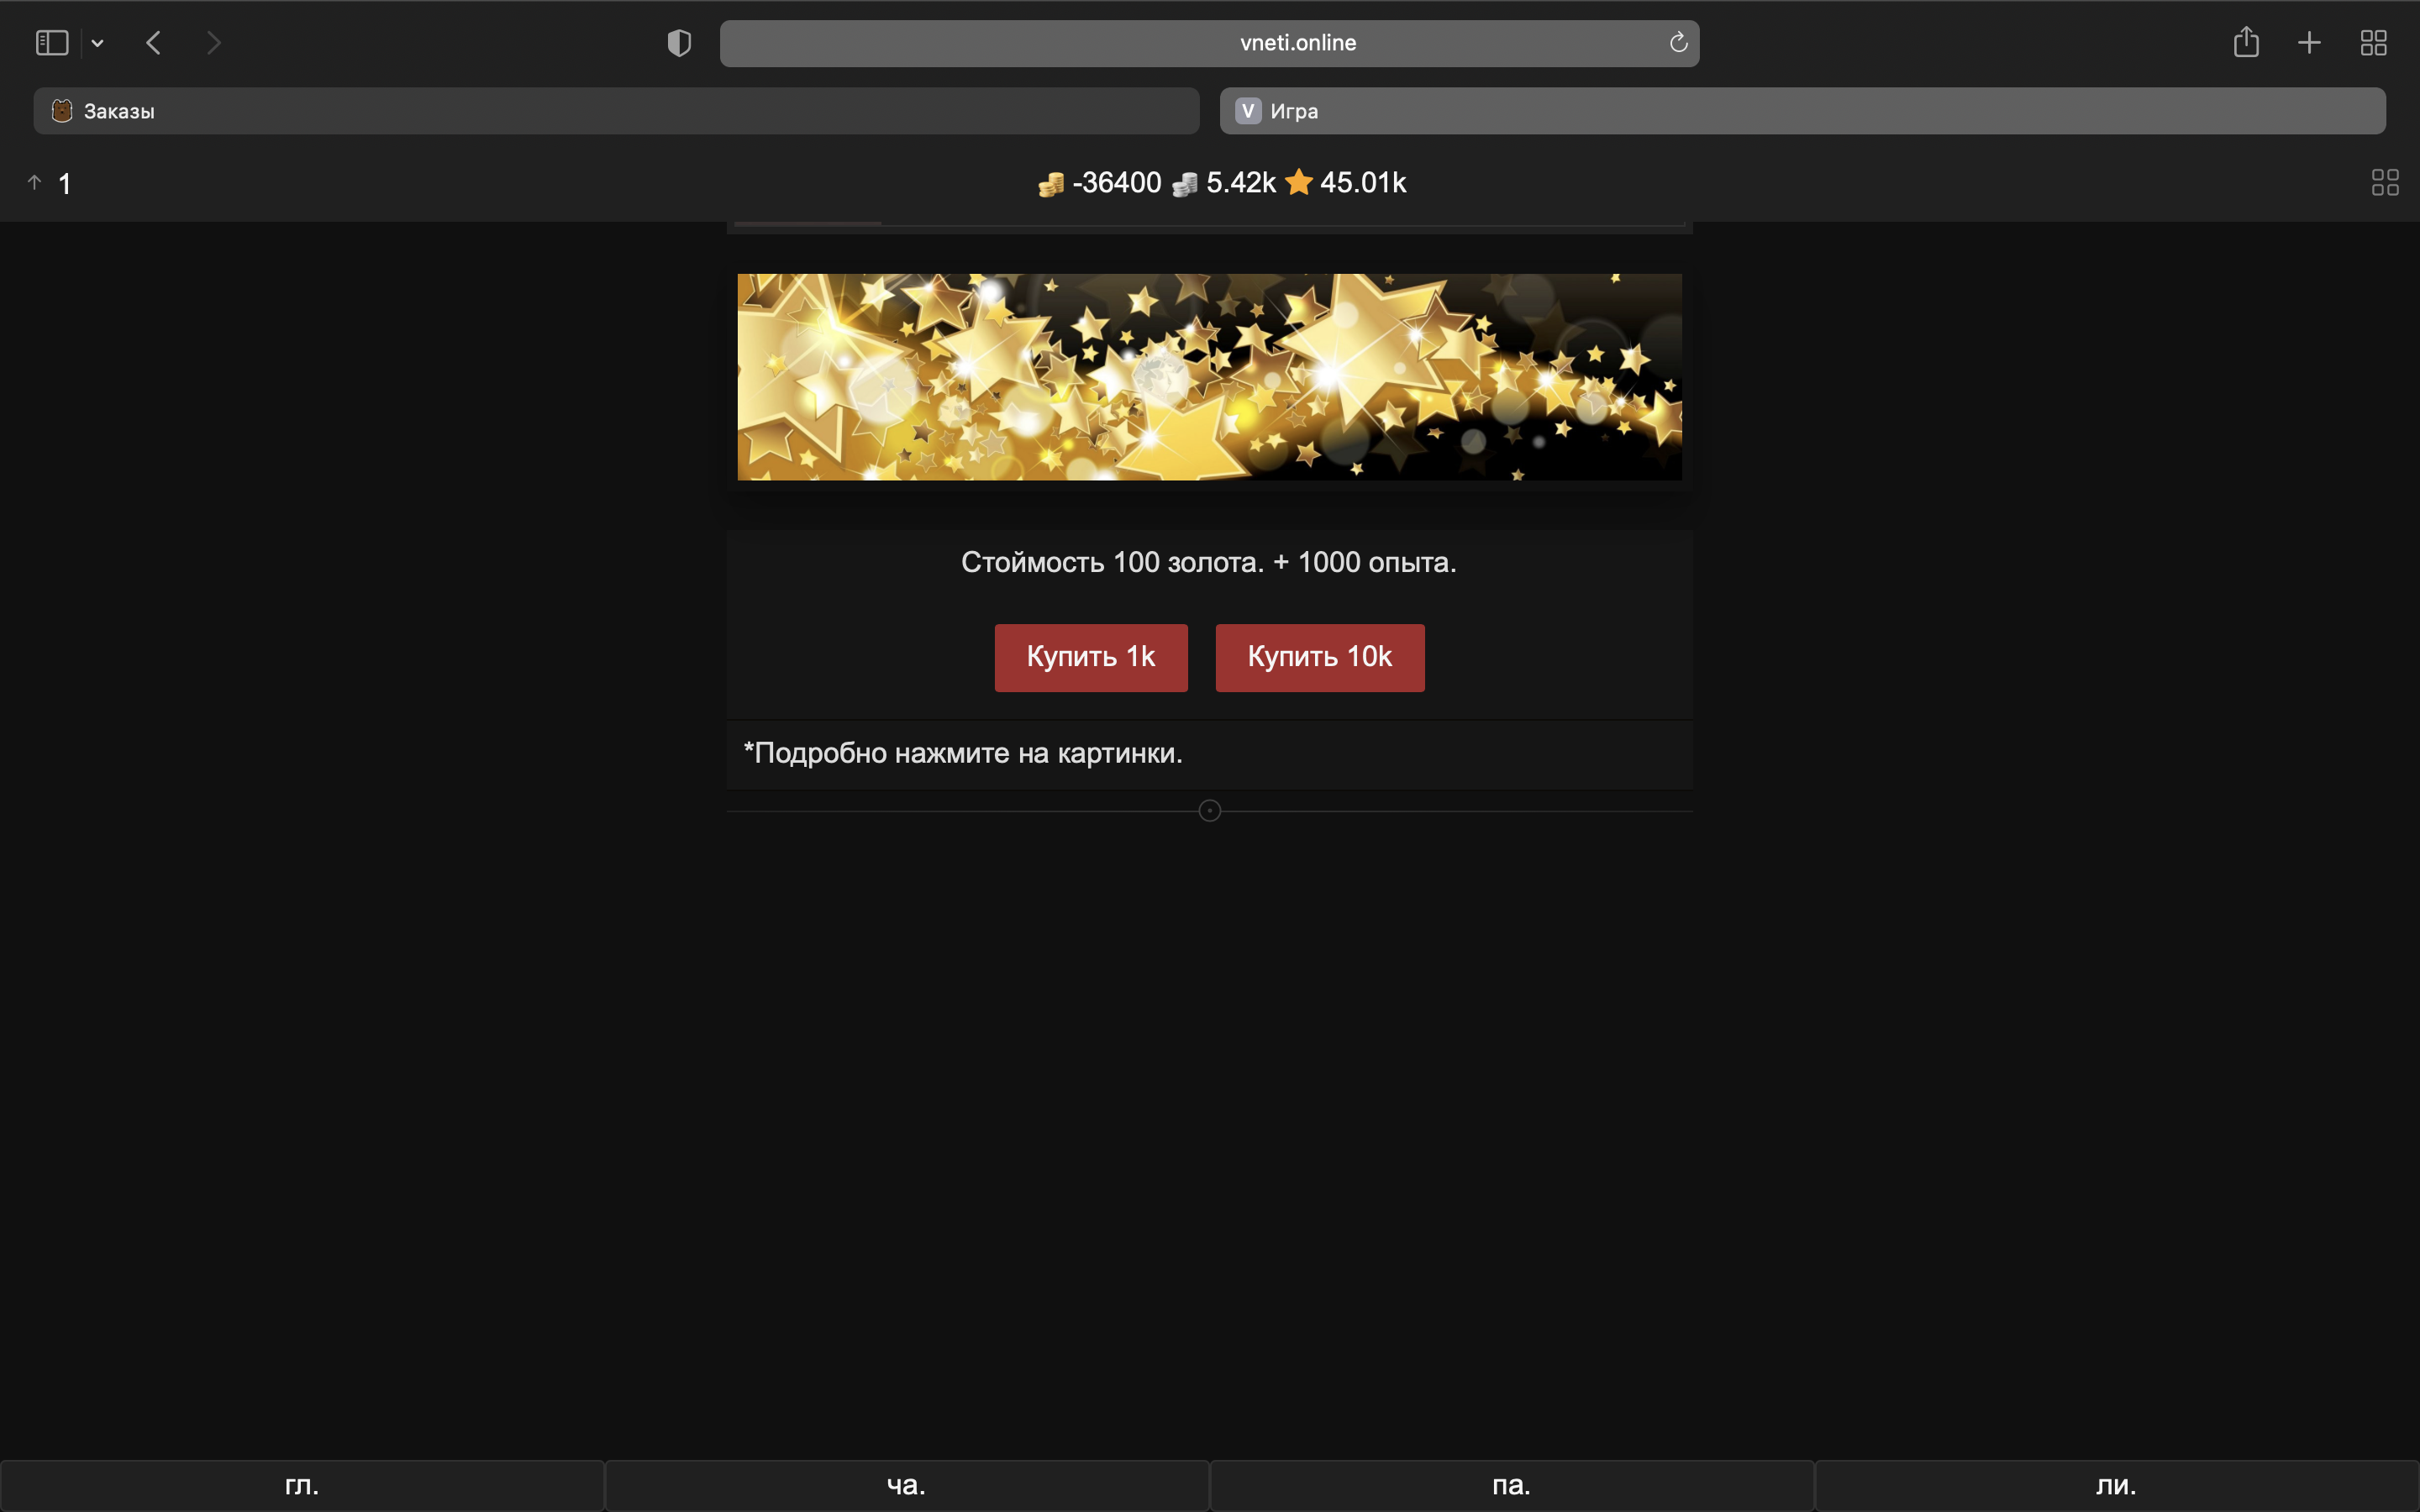The height and width of the screenshot is (1512, 2420).
Task: Click the vneti.online address bar
Action: coord(1297,43)
